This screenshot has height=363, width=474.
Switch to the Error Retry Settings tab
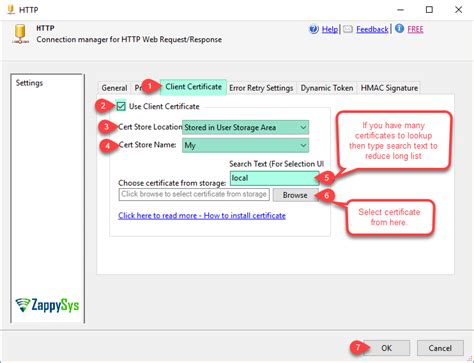[x=261, y=88]
